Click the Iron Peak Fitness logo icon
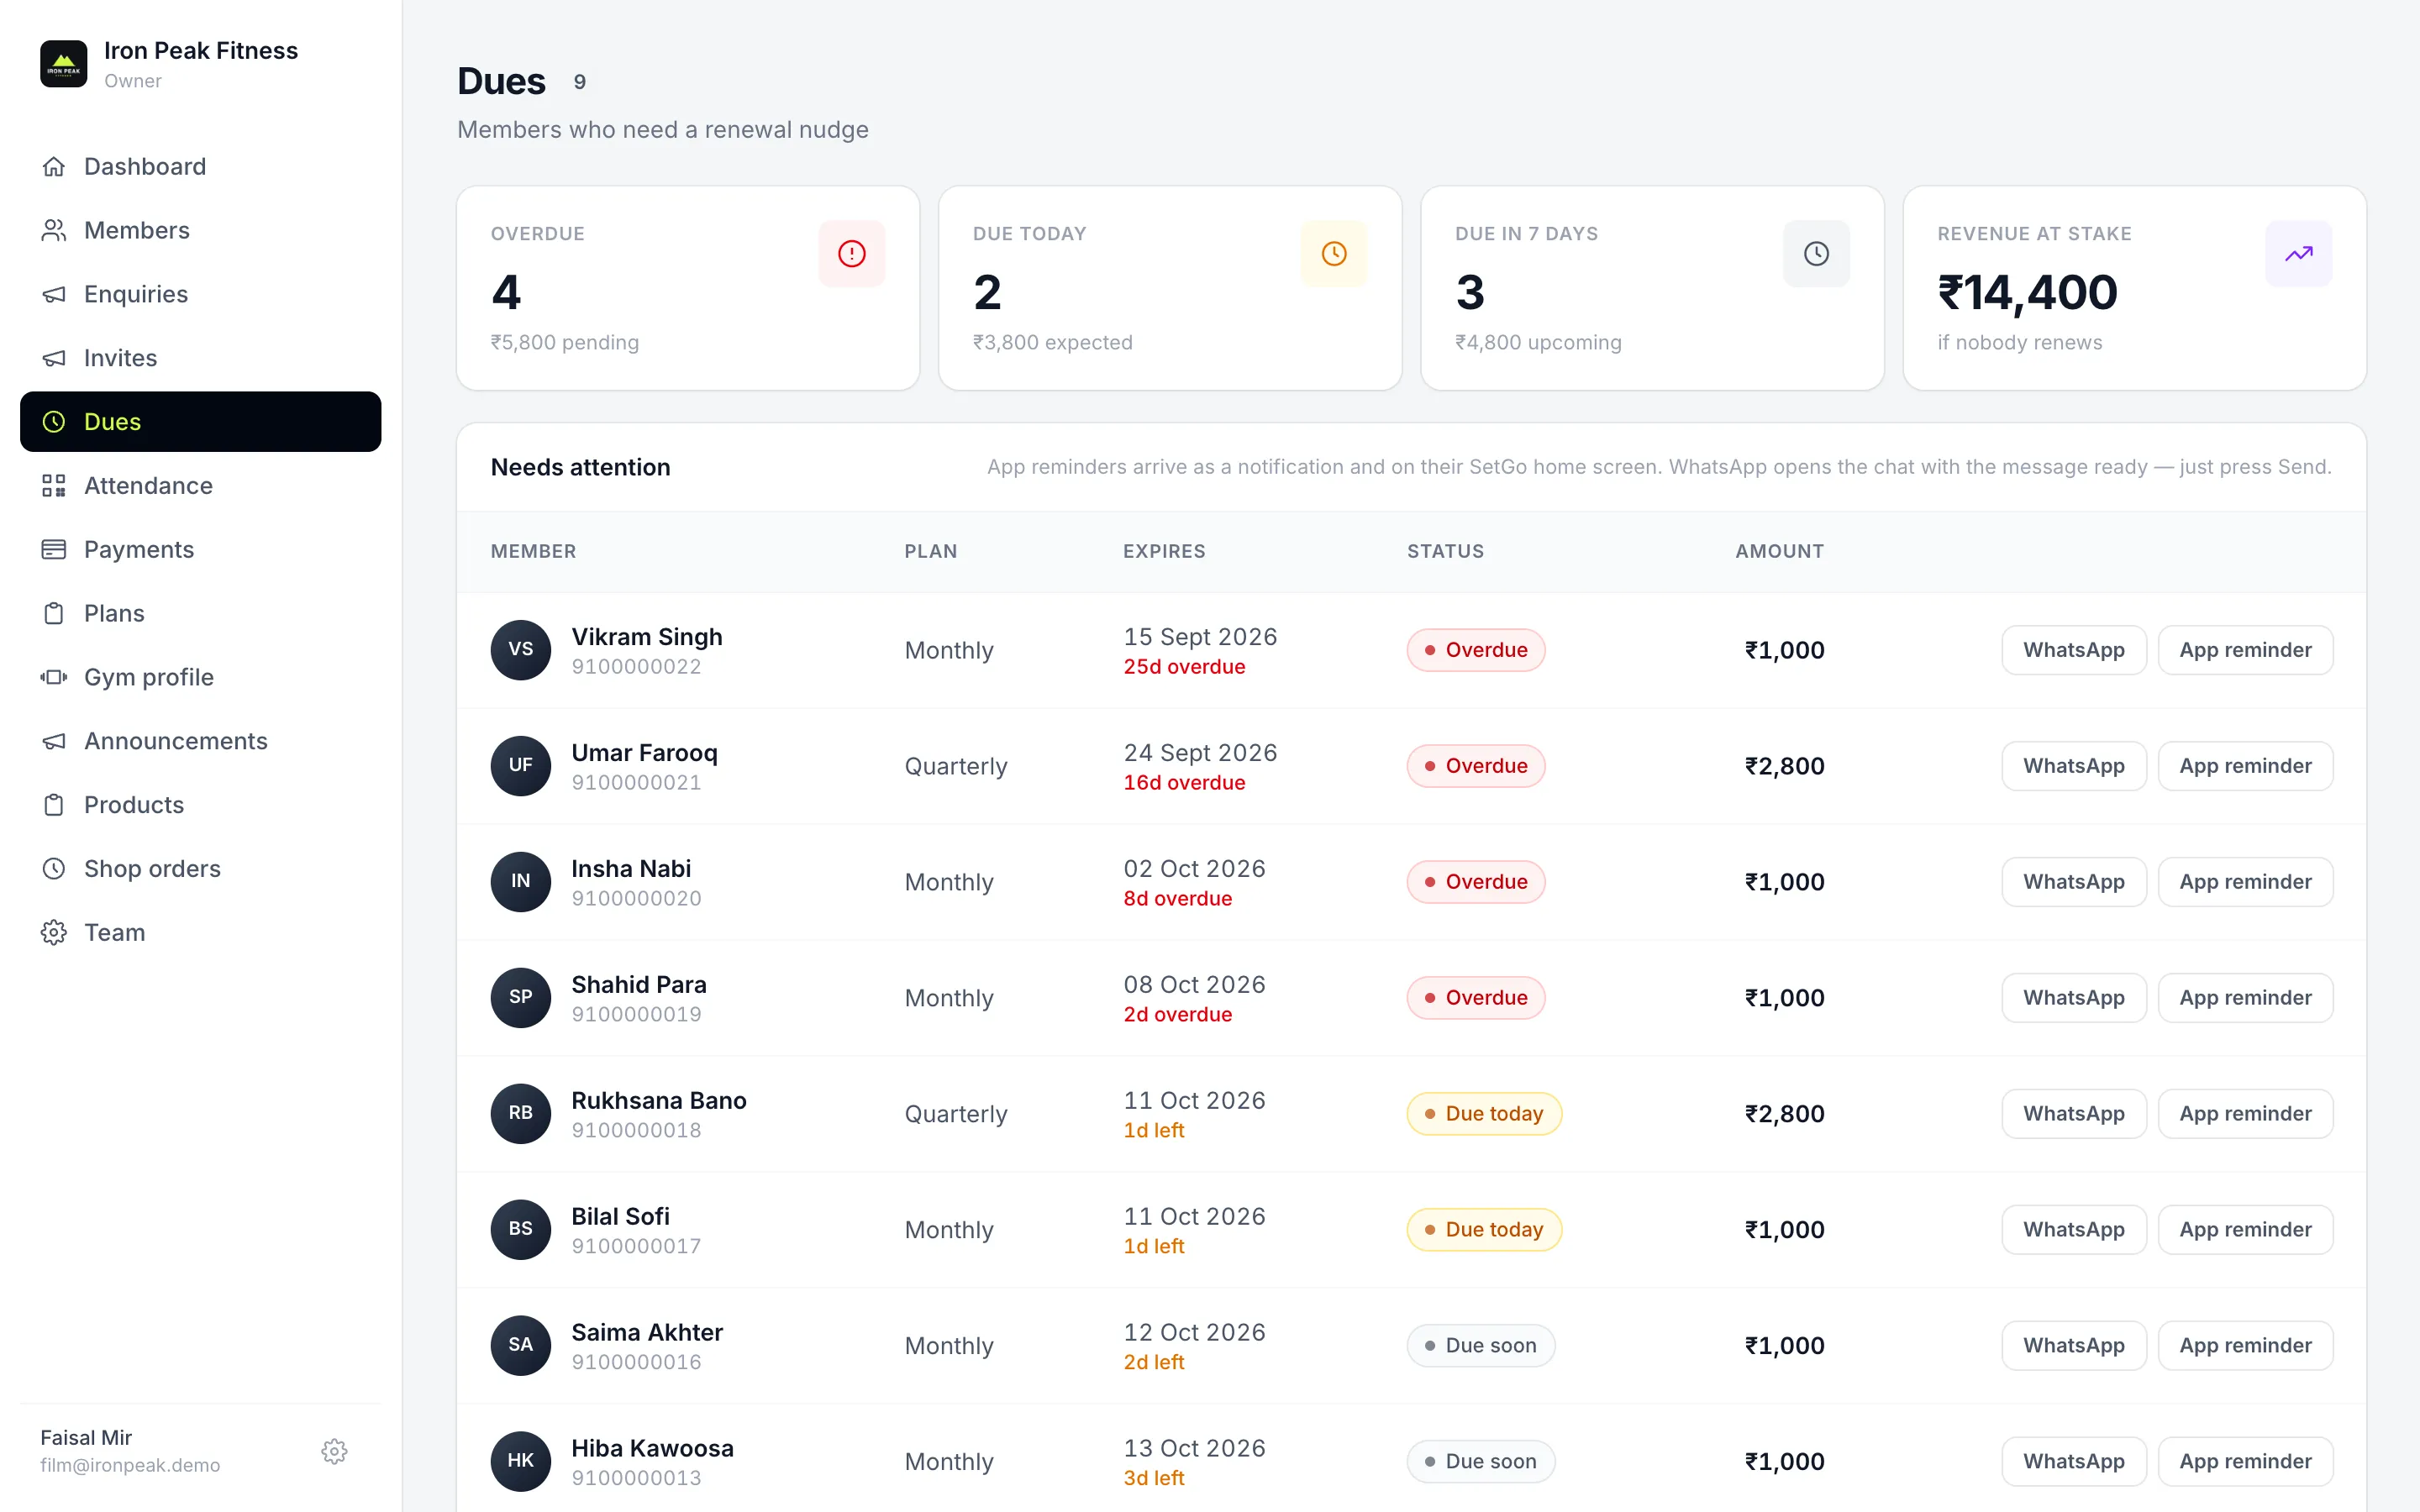2420x1512 pixels. (x=64, y=64)
